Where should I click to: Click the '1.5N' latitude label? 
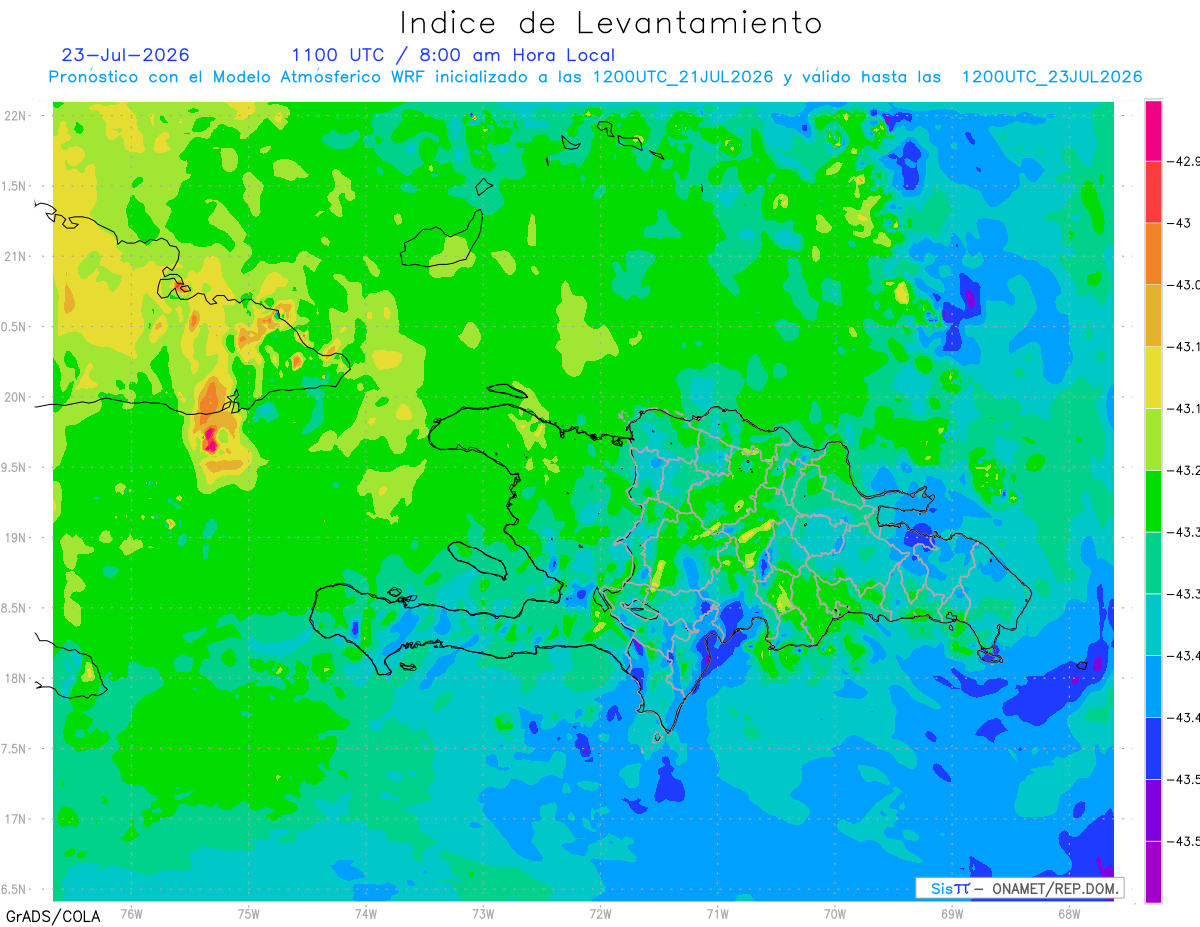15,186
